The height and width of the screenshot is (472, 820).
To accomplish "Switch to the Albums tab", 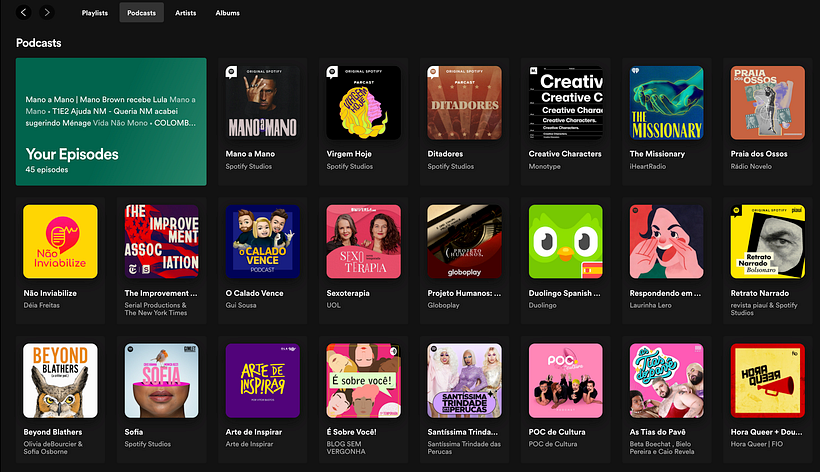I will pos(227,13).
